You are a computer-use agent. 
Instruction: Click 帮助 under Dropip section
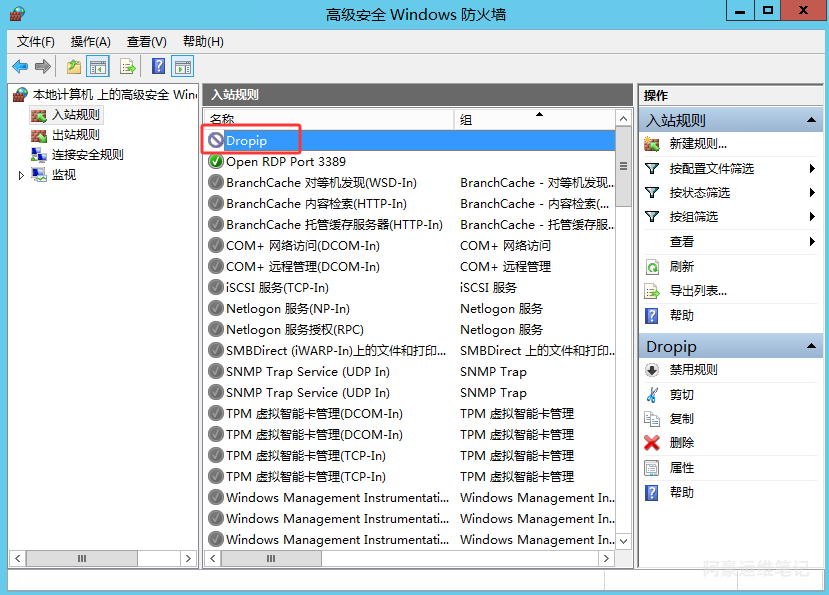click(681, 492)
